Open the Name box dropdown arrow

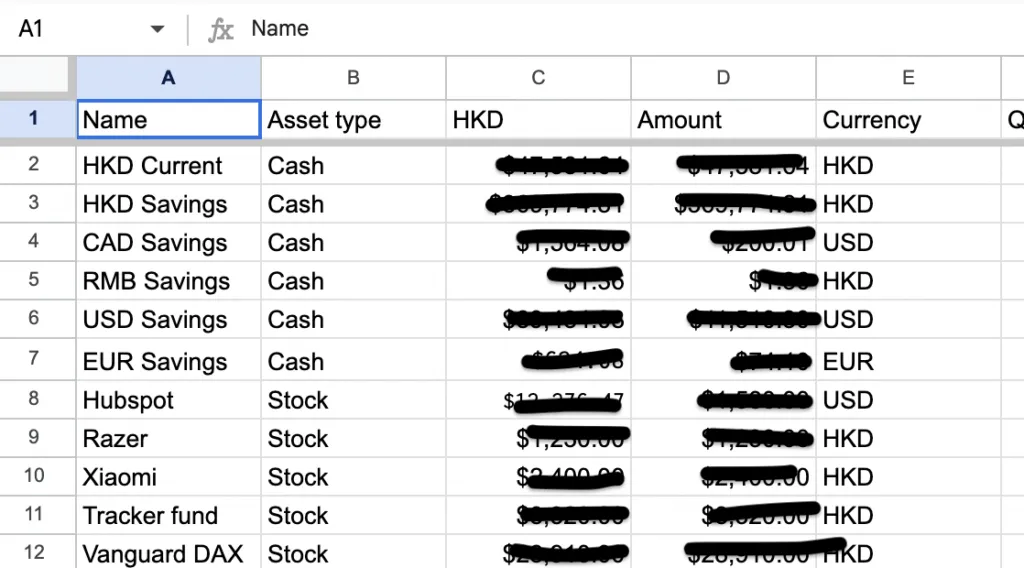(x=157, y=29)
